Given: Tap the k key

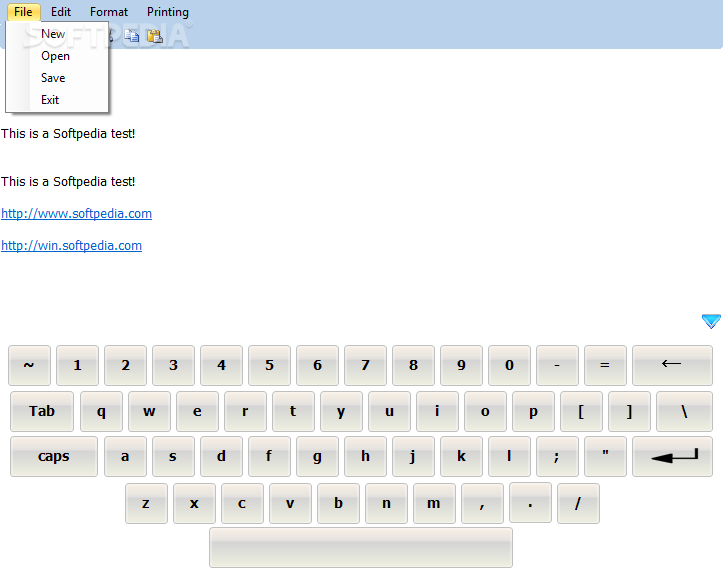Looking at the screenshot, I should point(461,456).
